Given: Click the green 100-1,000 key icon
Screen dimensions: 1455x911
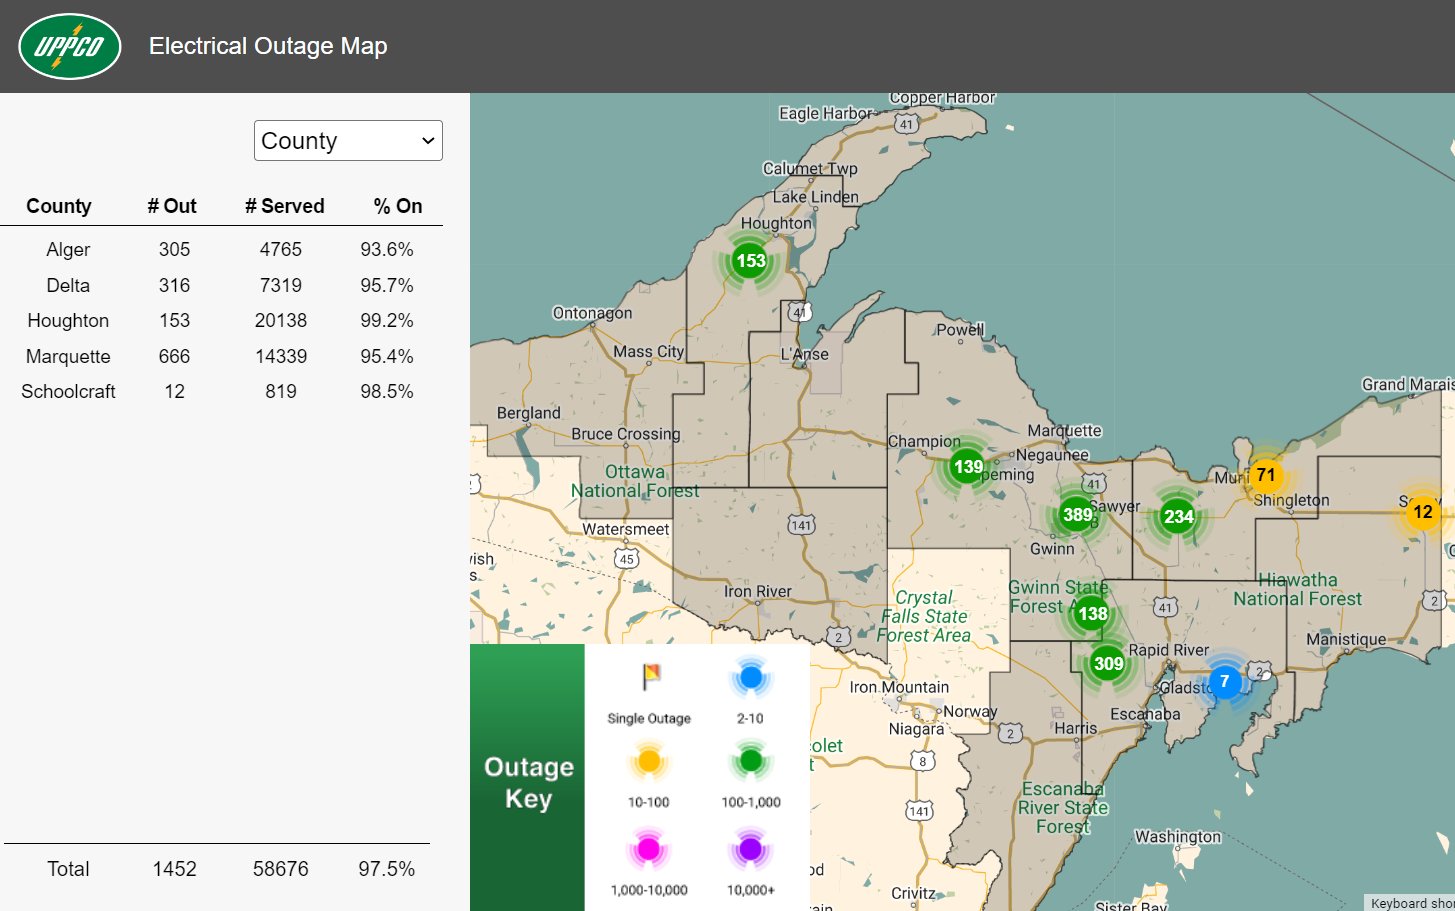Looking at the screenshot, I should 750,762.
